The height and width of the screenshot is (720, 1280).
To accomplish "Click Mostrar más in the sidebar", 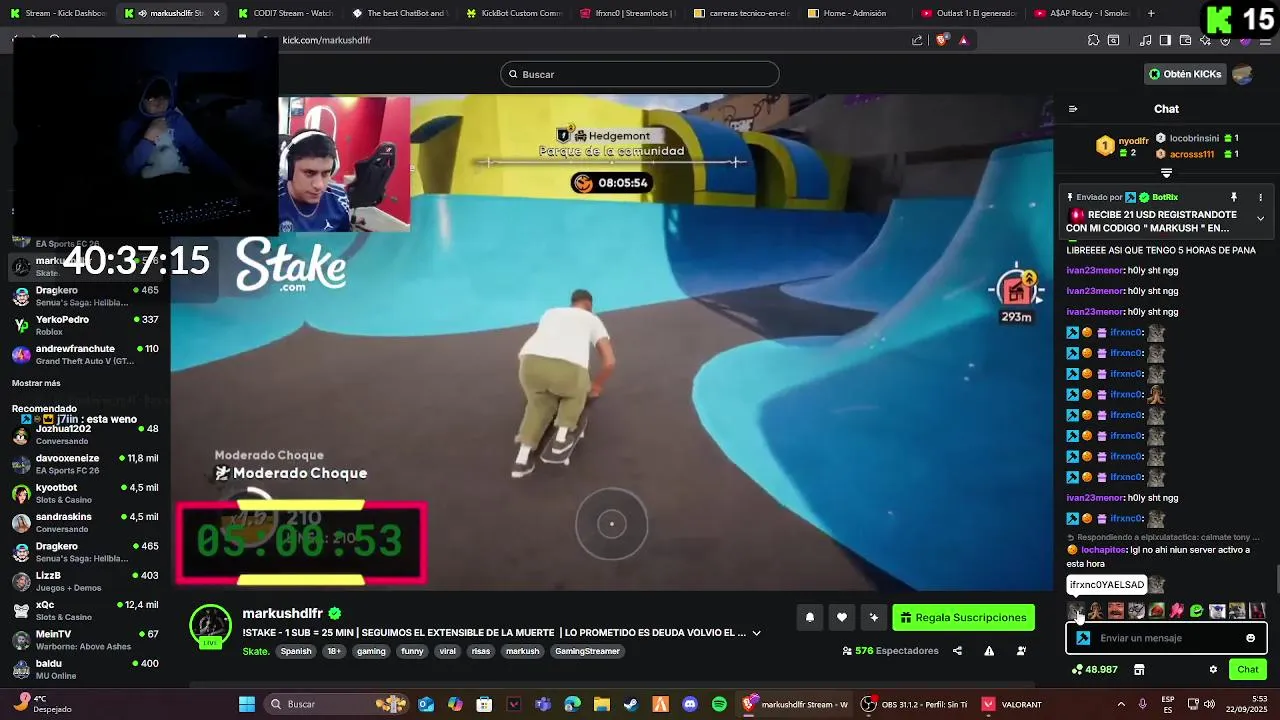I will coord(36,383).
